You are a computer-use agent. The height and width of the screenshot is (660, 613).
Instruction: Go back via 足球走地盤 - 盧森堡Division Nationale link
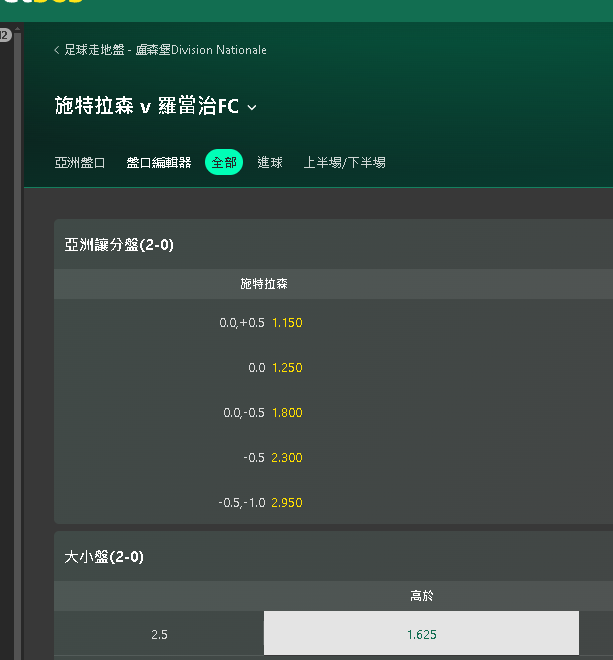coord(165,50)
